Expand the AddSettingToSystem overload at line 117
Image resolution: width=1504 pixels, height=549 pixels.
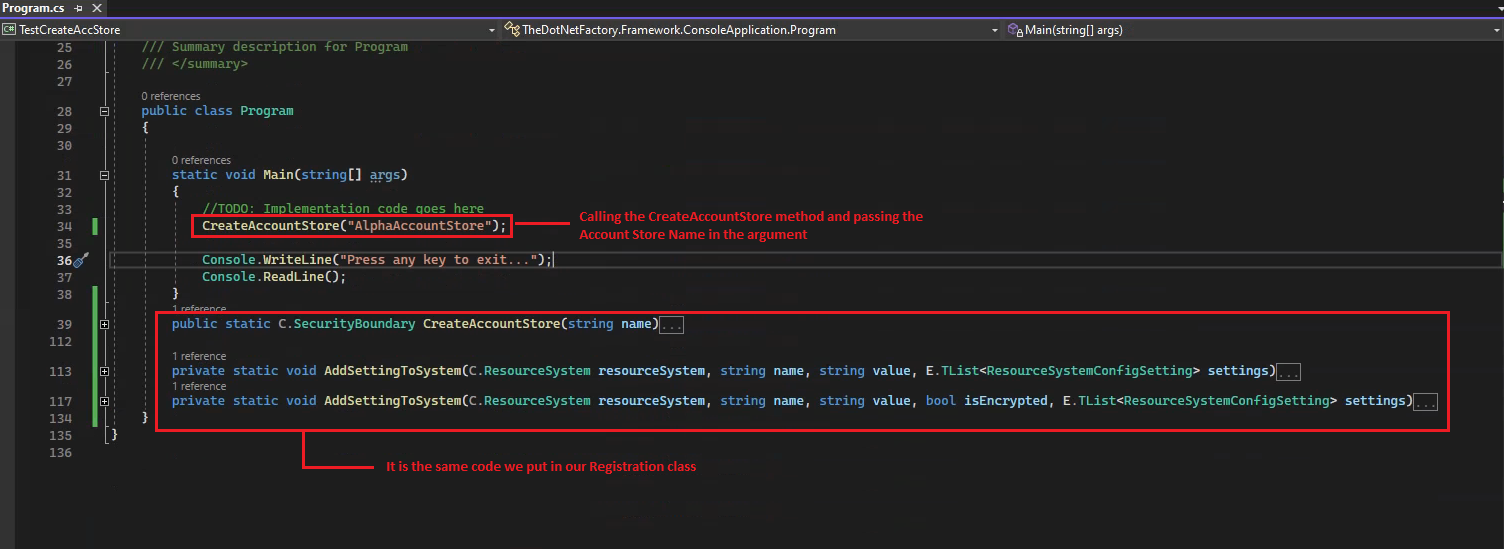104,401
